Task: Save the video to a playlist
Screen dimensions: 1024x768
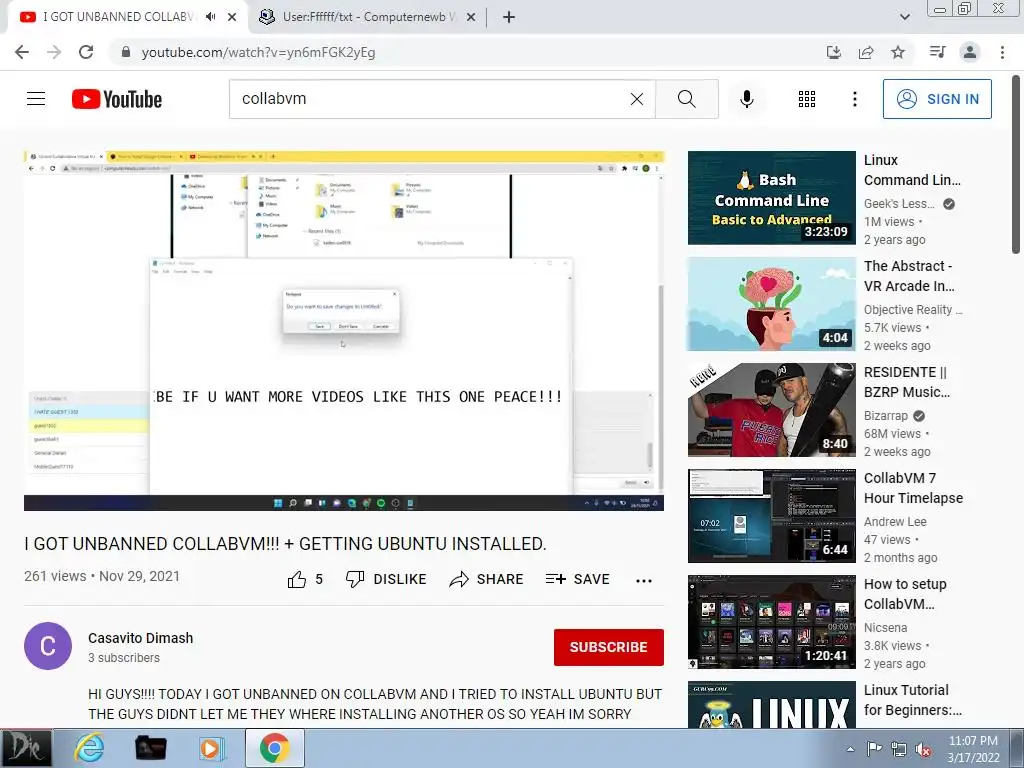Action: (577, 579)
